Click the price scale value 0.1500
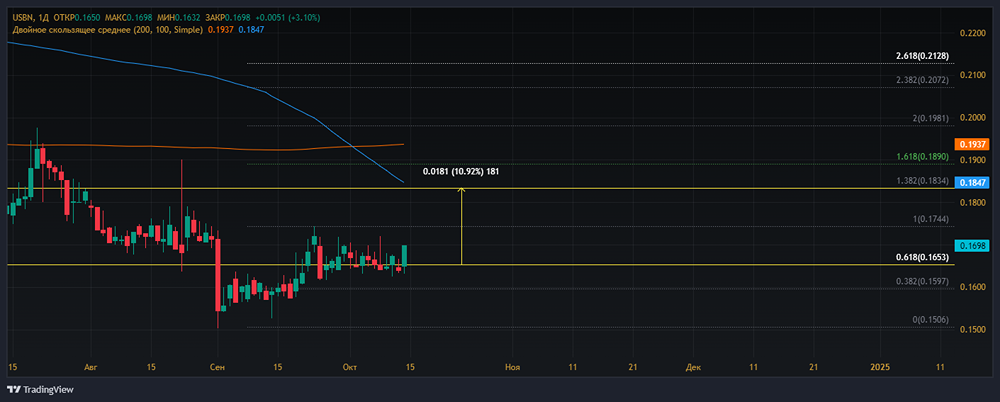Image resolution: width=1000 pixels, height=402 pixels. click(971, 329)
